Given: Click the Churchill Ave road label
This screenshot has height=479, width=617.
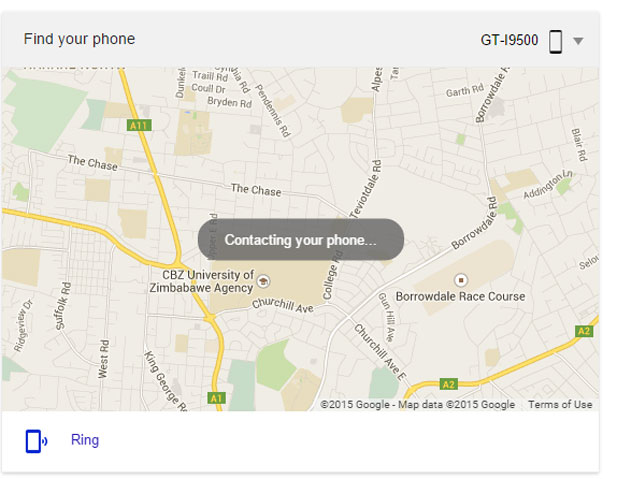Looking at the screenshot, I should [x=283, y=305].
